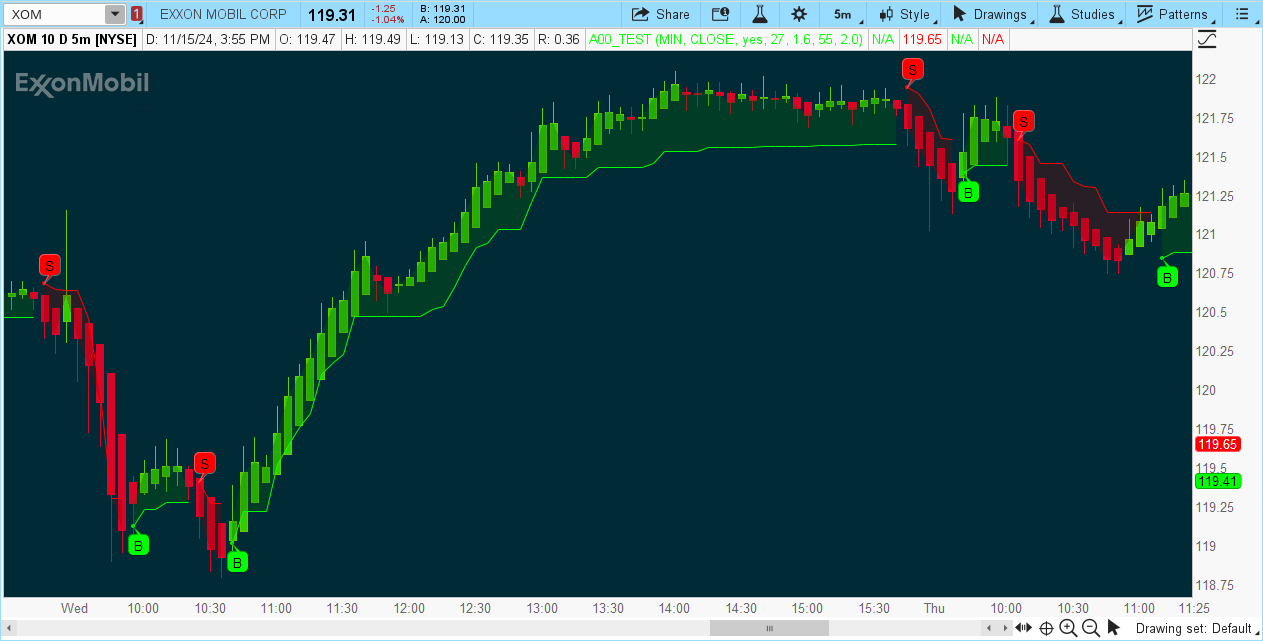Screen dimensions: 1263x641
Task: Click the 120.25 price axis label
Action: pyautogui.click(x=1215, y=351)
